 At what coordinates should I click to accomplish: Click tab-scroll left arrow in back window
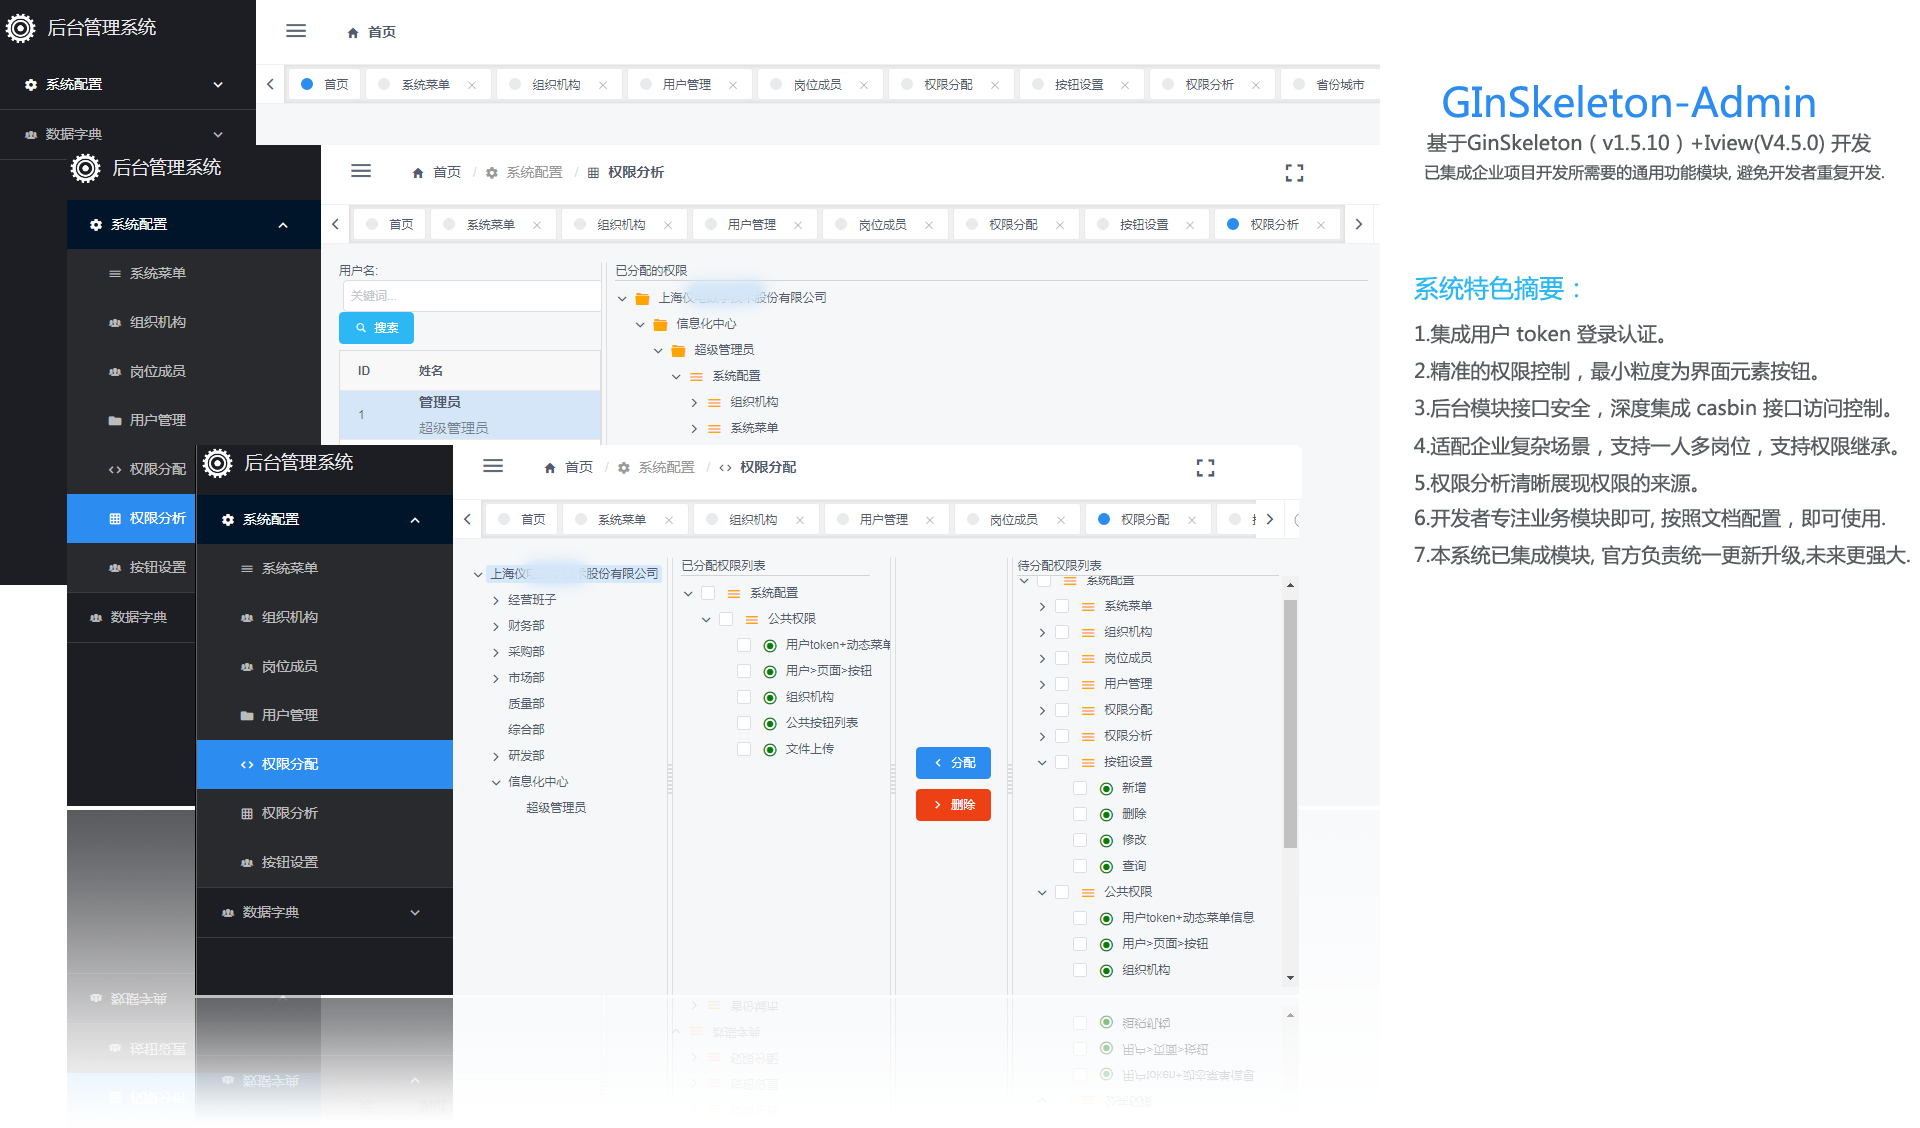point(270,84)
